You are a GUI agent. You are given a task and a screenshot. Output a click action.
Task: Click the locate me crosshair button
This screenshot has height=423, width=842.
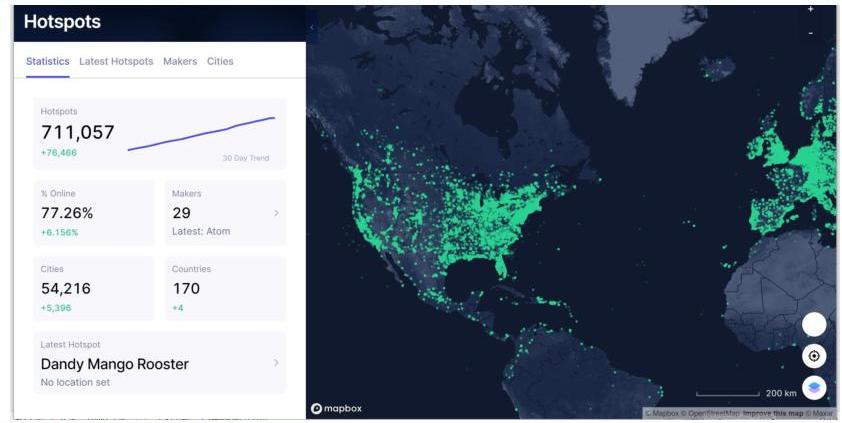point(814,356)
